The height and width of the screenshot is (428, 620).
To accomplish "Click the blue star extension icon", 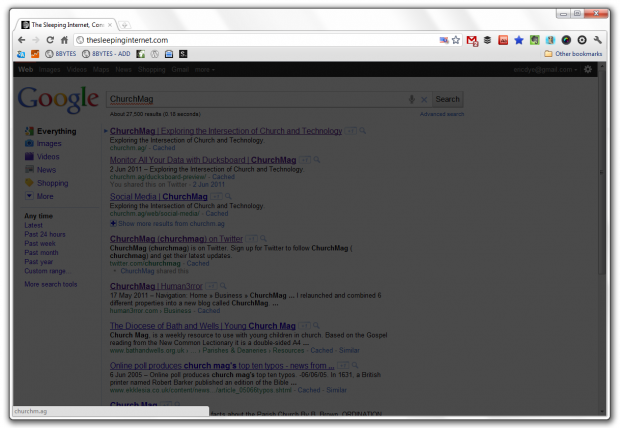I will (x=519, y=40).
